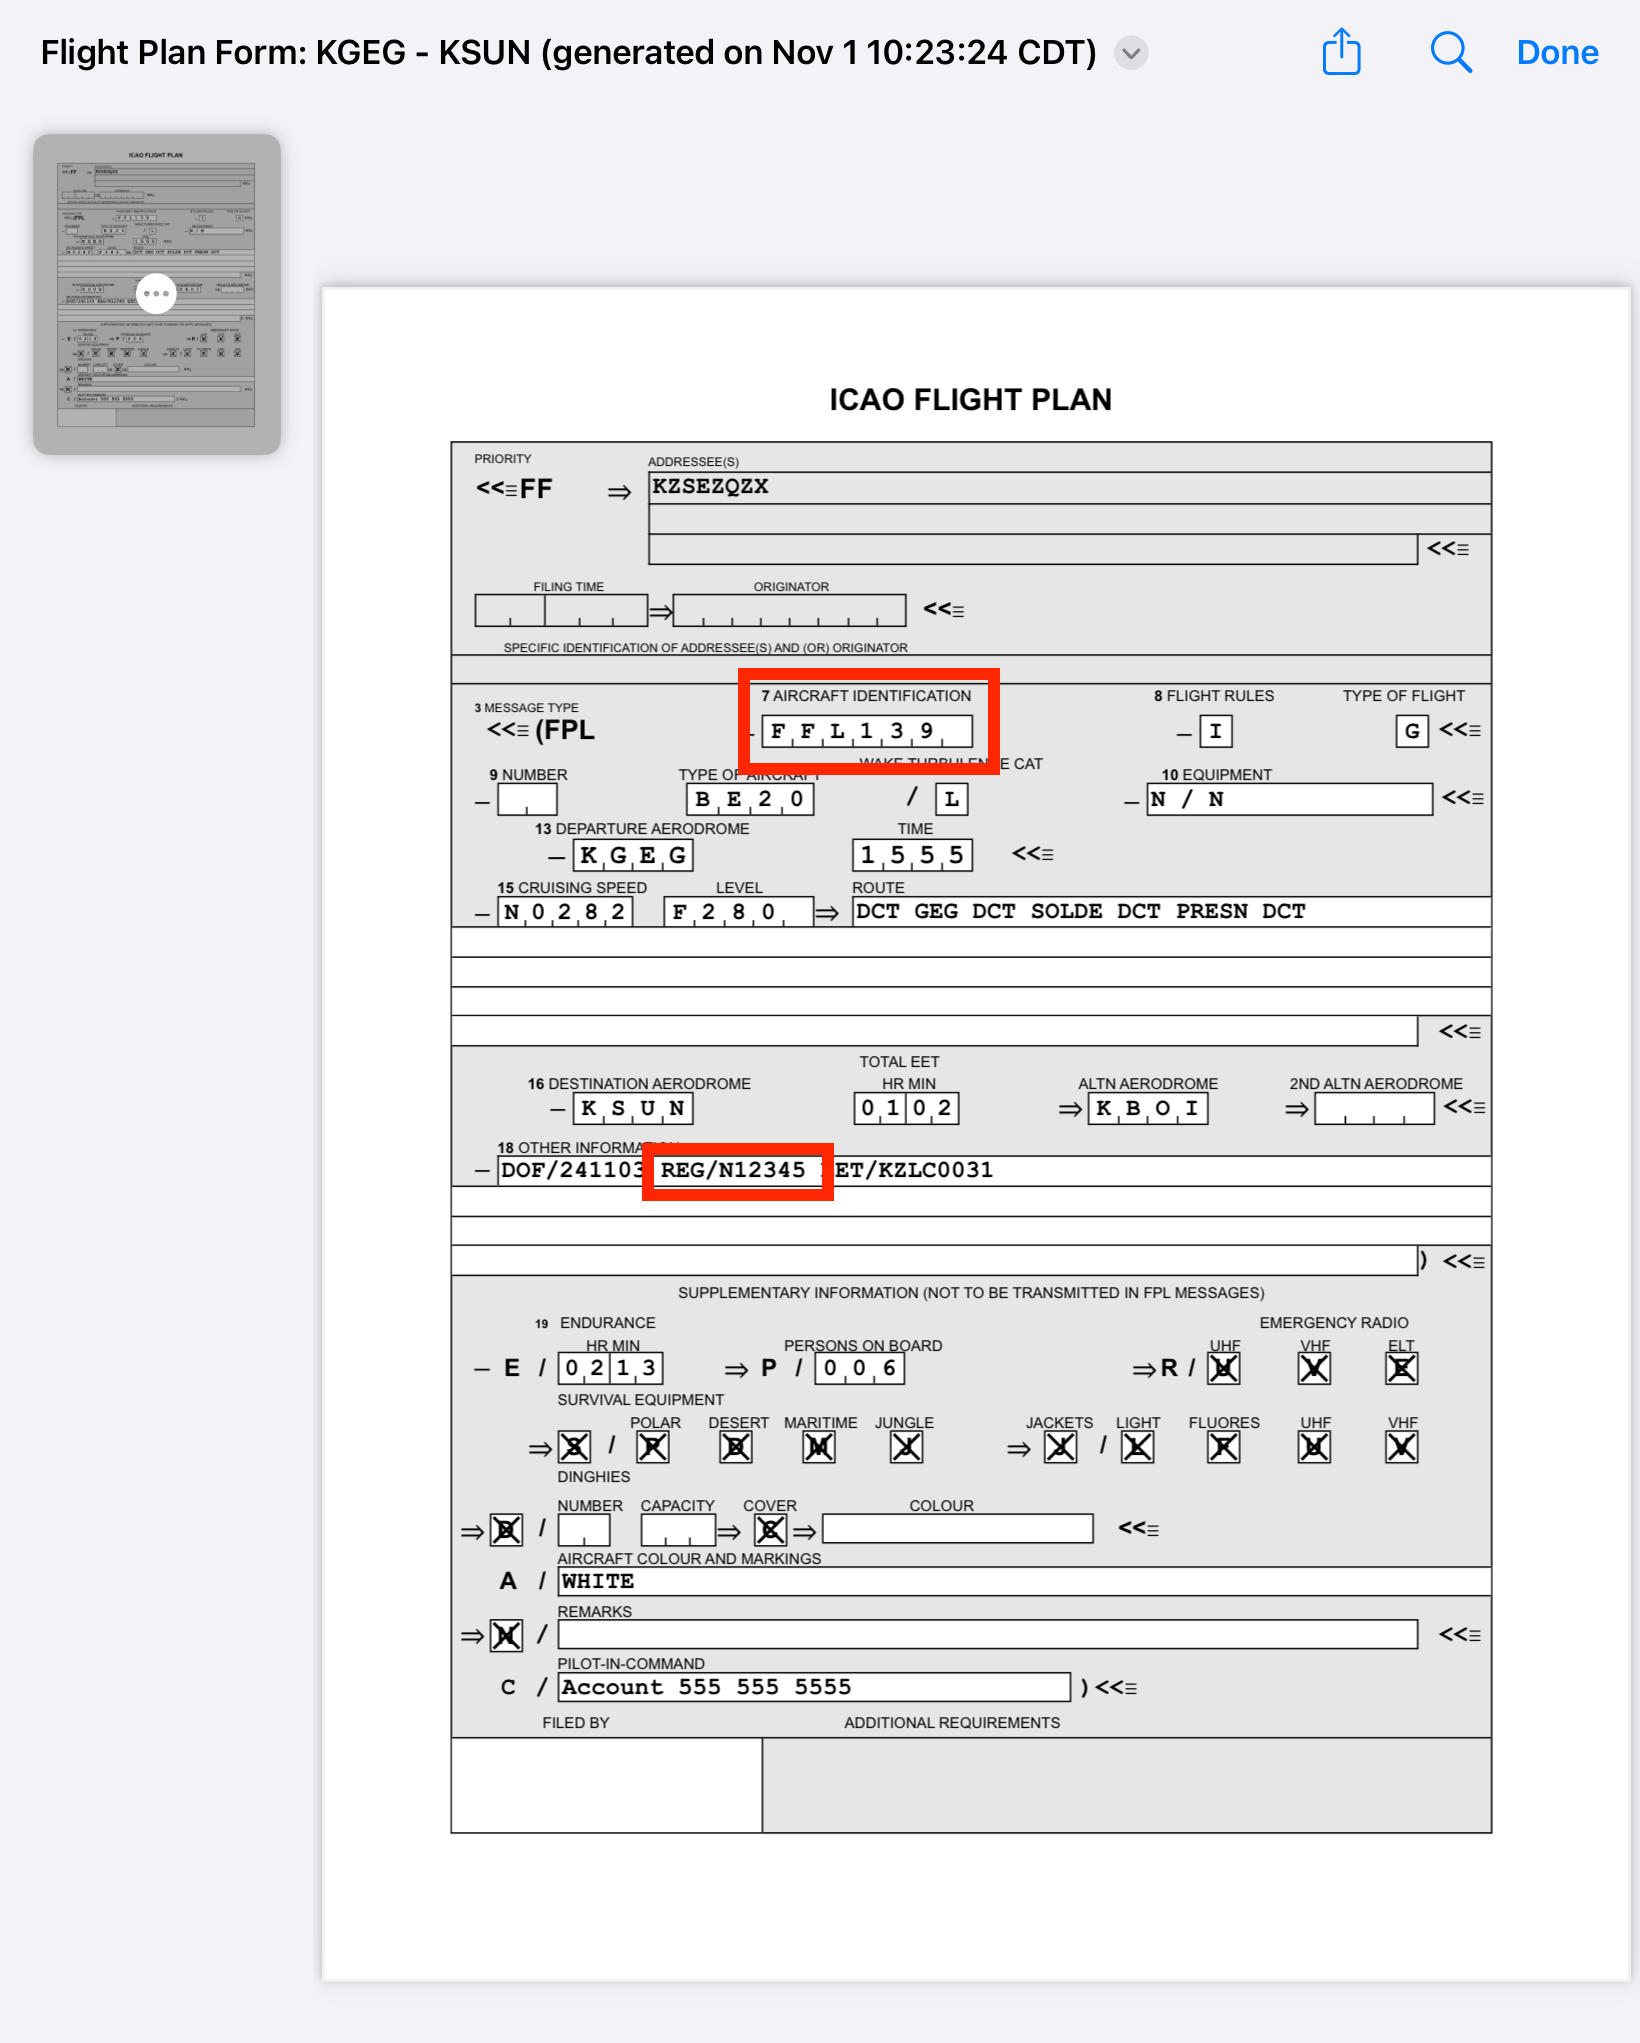Toggle the DESERT survival equipment checkbox

click(x=736, y=1447)
